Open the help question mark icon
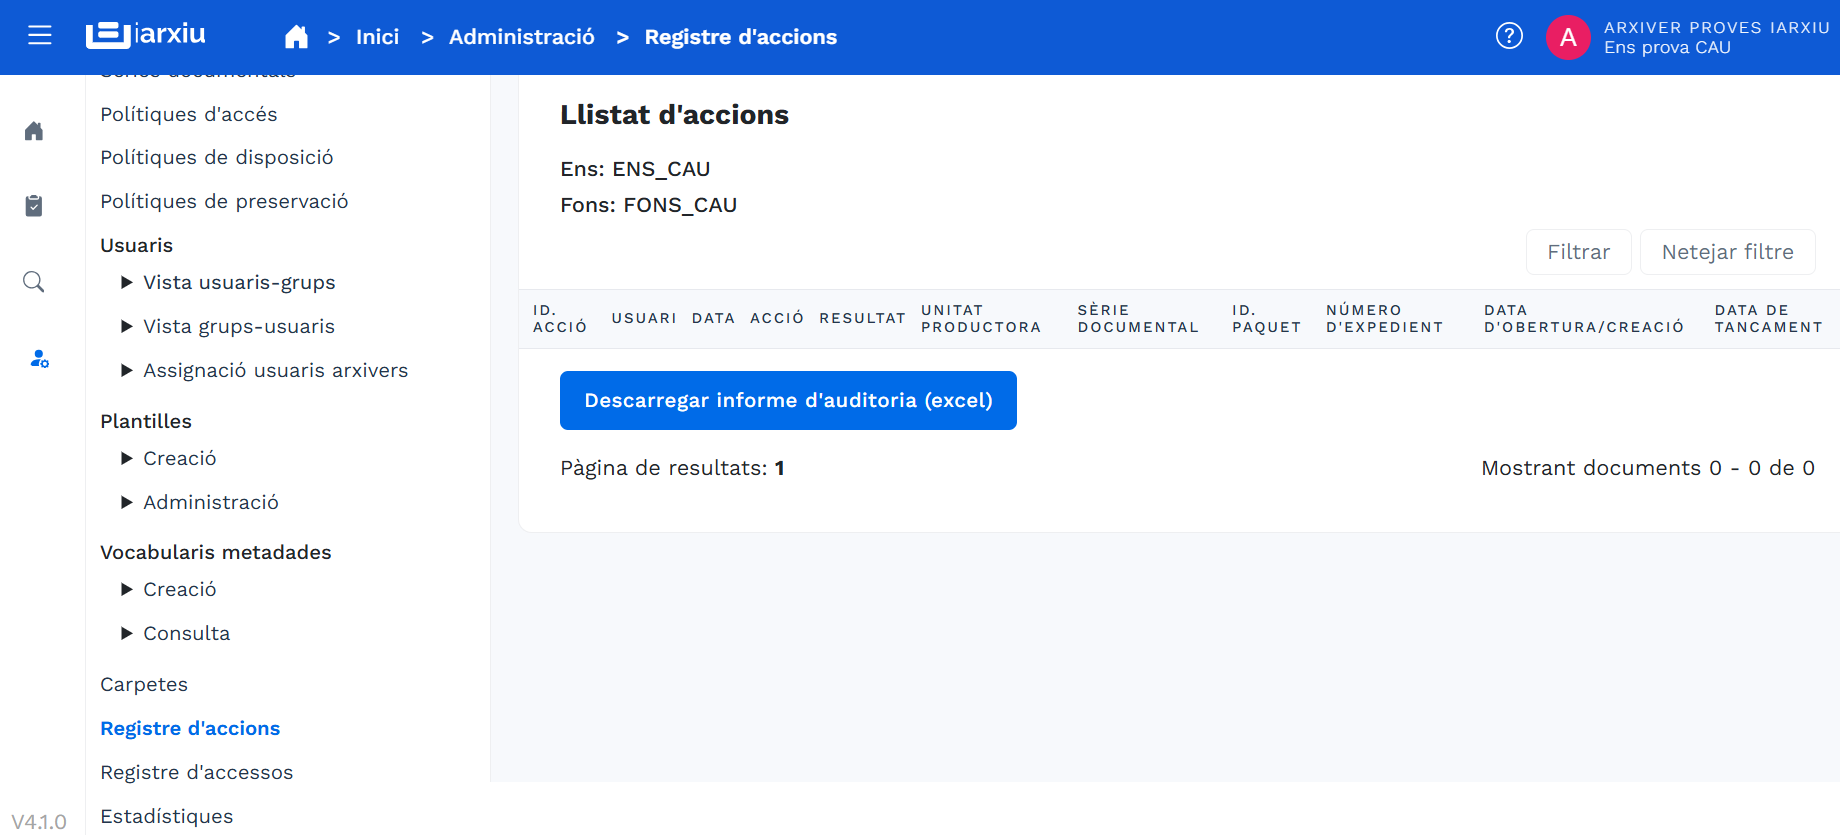This screenshot has width=1840, height=835. (x=1509, y=36)
